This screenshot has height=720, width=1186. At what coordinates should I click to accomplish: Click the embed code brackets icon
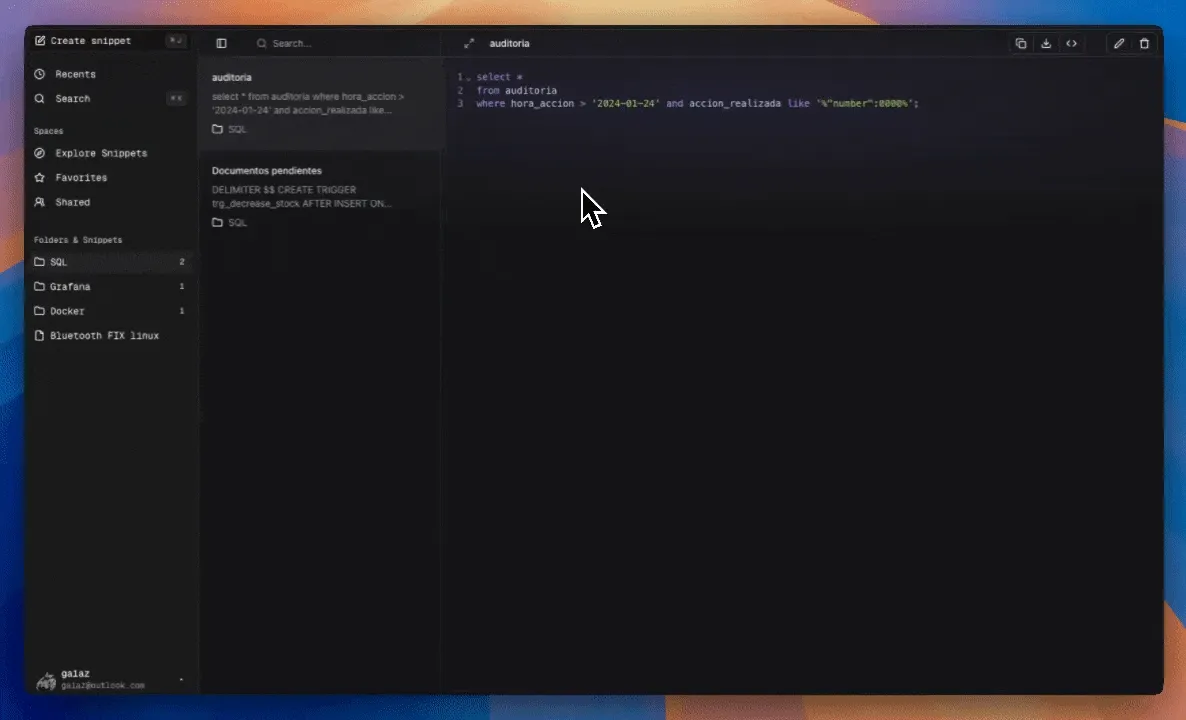1072,44
